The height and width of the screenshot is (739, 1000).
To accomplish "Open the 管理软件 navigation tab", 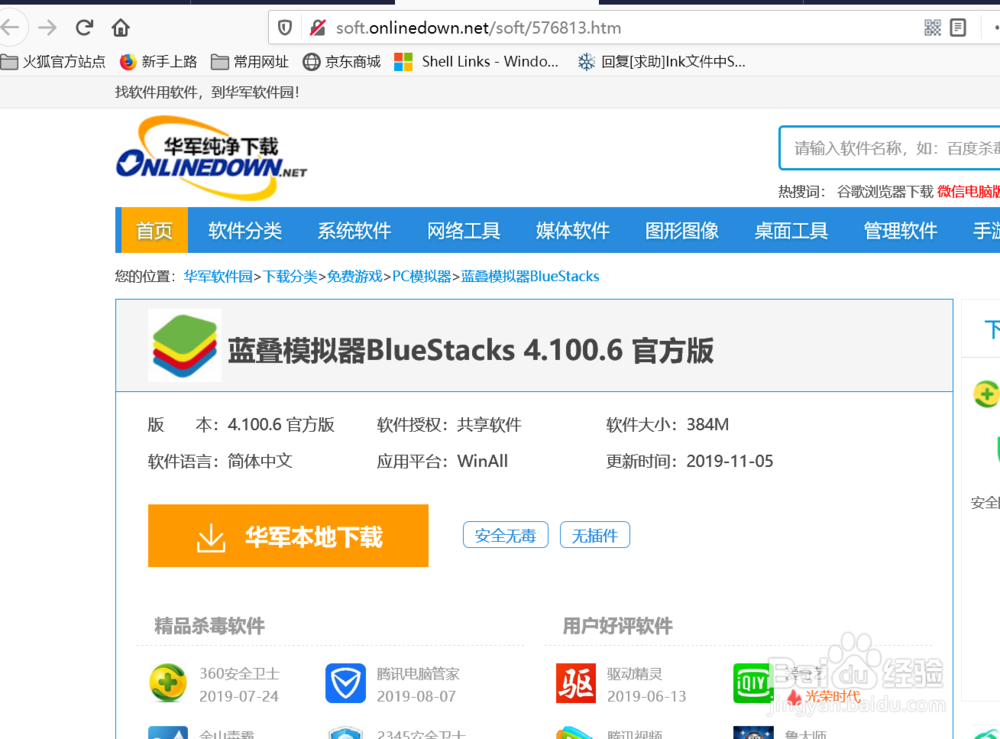I will (x=900, y=230).
